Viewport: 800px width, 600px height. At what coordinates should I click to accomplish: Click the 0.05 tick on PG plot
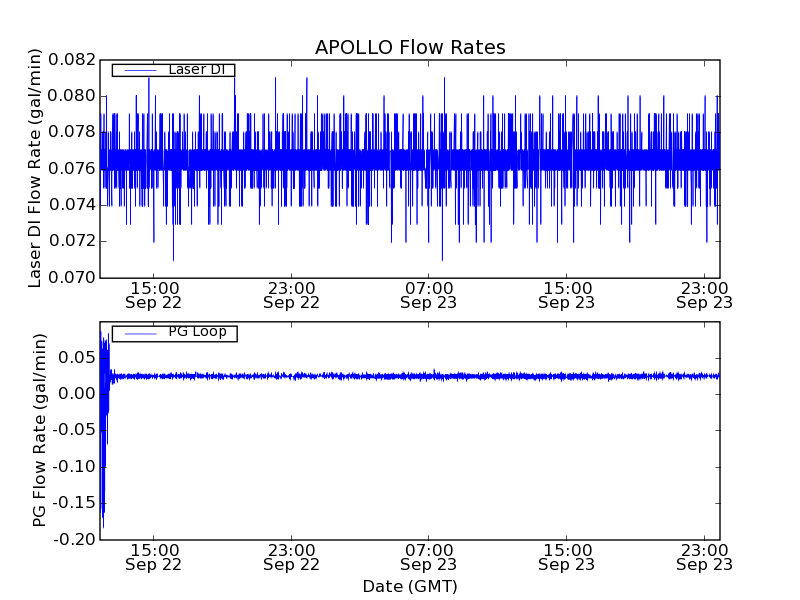pyautogui.click(x=77, y=357)
